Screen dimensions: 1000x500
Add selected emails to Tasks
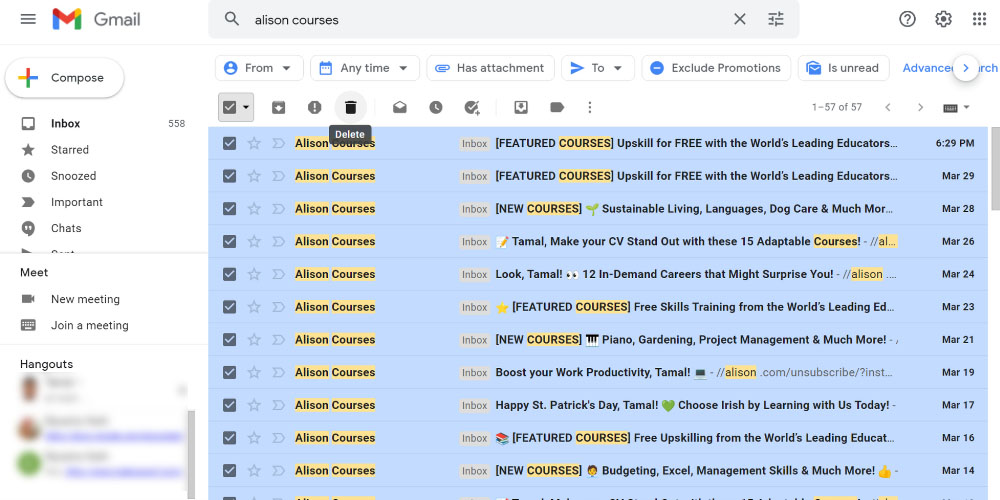pos(472,107)
